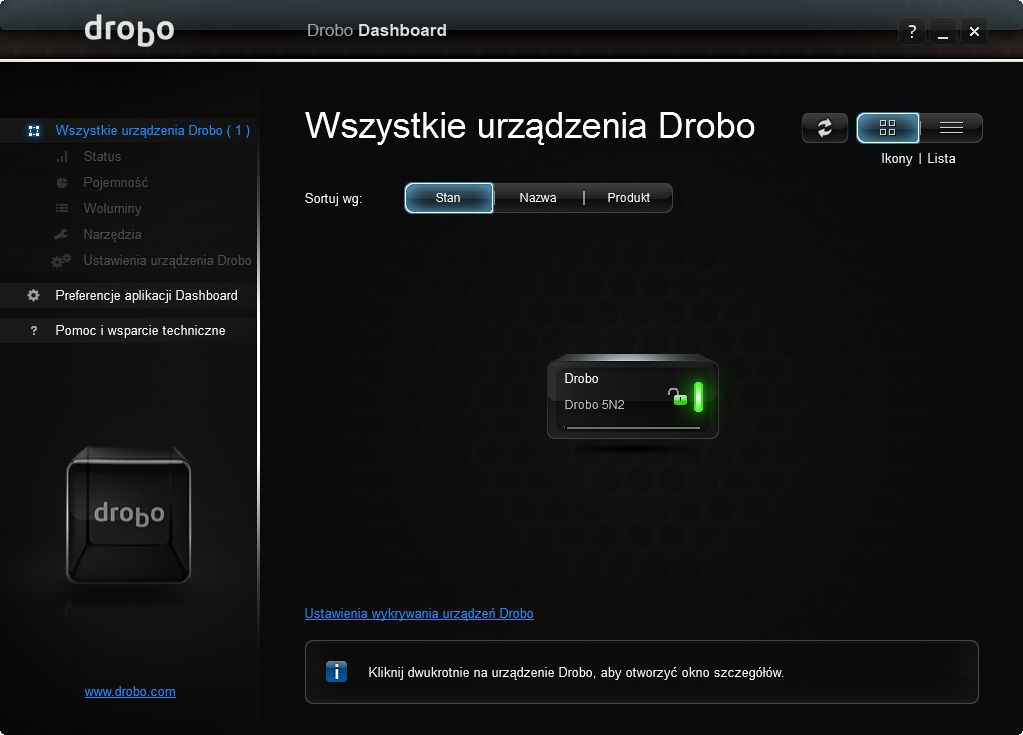This screenshot has width=1023, height=735.
Task: Select the Drobo 5N2 device tile
Action: coord(632,397)
